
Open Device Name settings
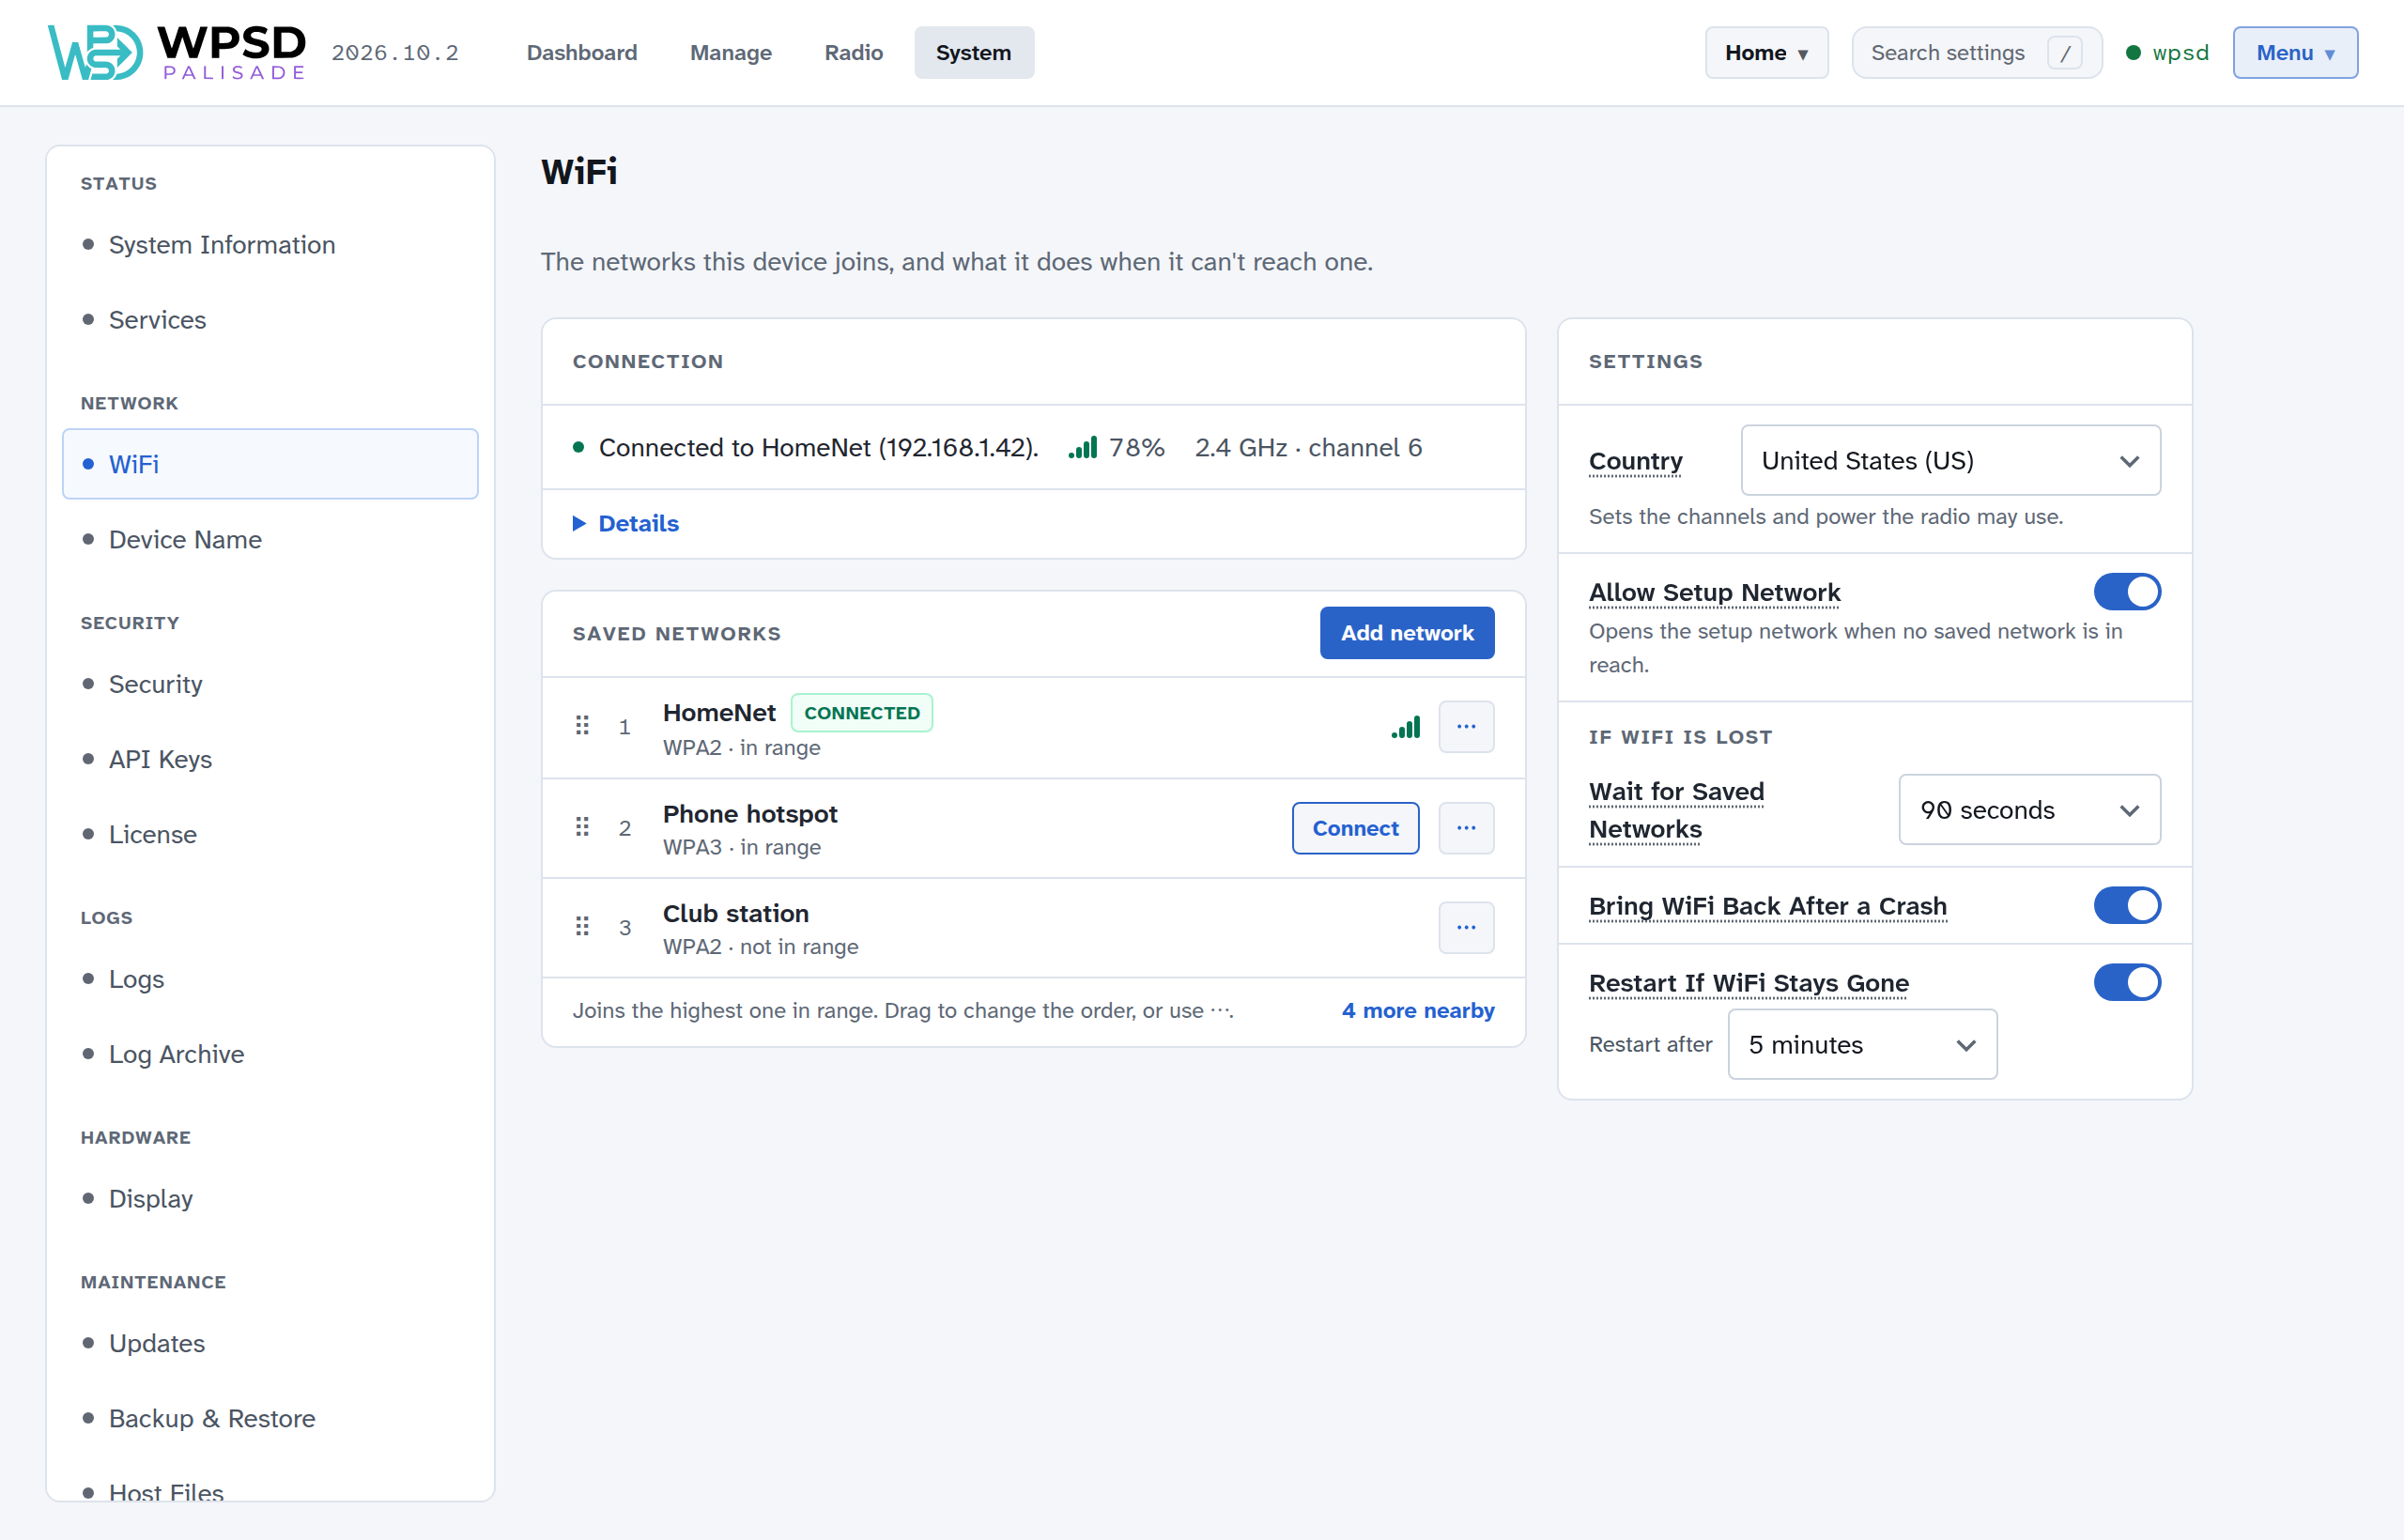pyautogui.click(x=270, y=540)
